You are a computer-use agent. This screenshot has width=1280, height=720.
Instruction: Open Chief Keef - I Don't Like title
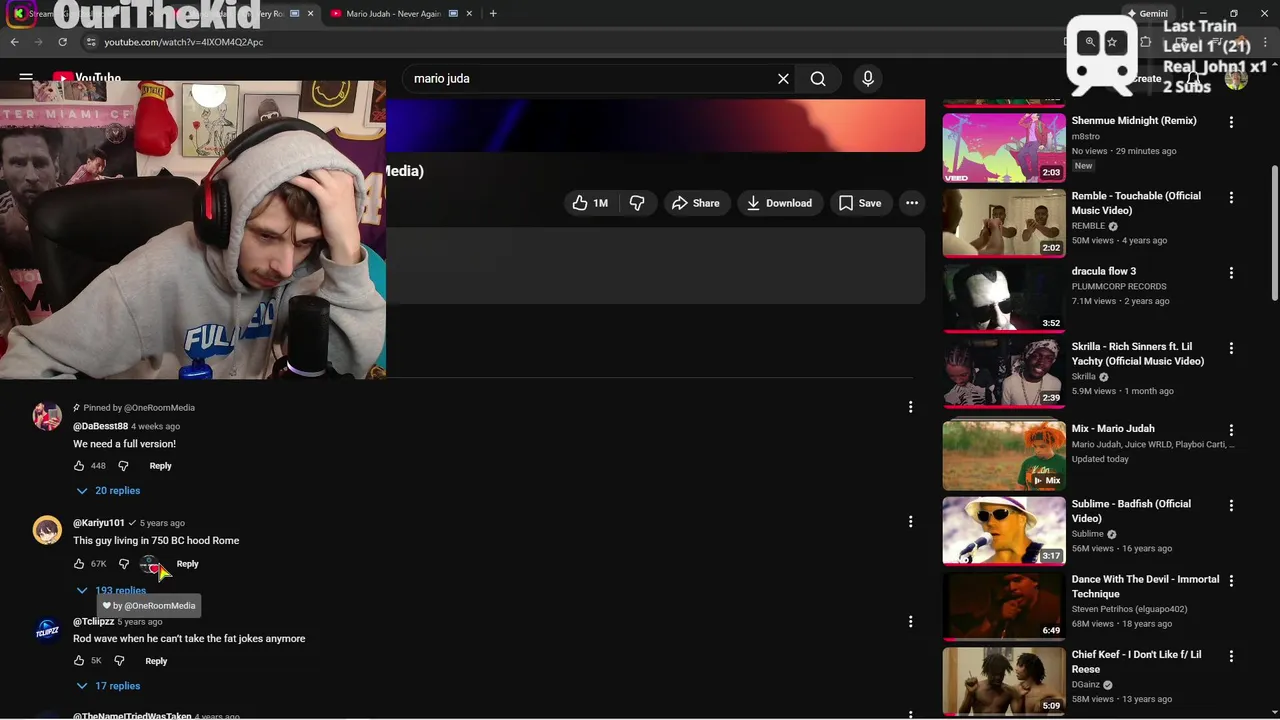tap(1136, 662)
